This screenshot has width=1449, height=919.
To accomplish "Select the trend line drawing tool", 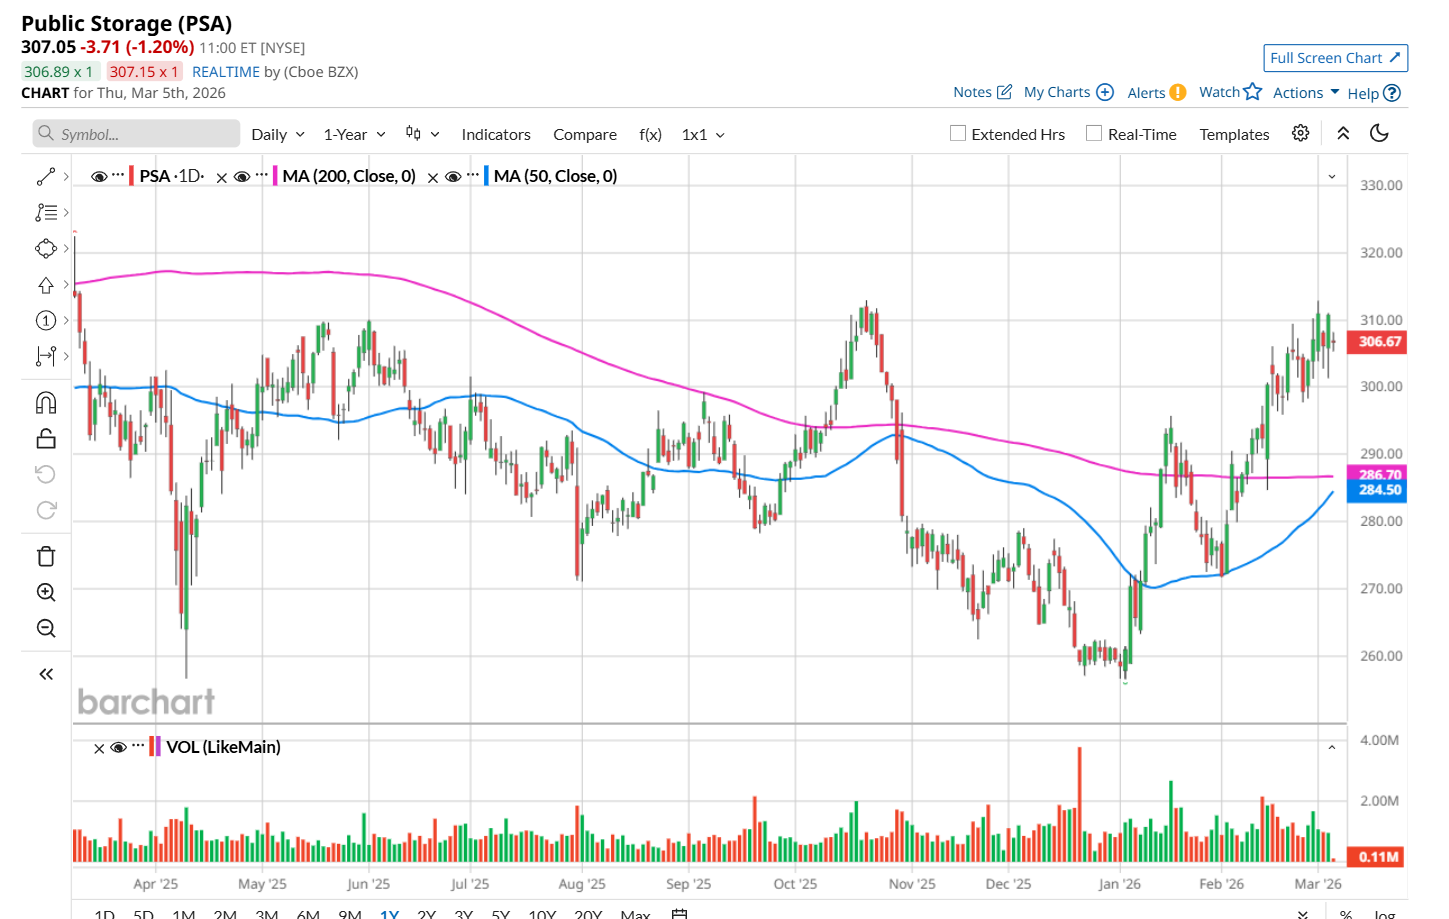I will pyautogui.click(x=46, y=177).
